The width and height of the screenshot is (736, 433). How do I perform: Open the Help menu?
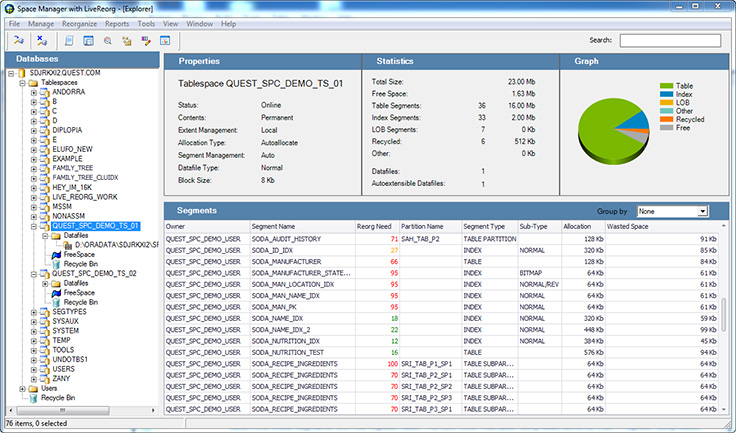click(229, 24)
